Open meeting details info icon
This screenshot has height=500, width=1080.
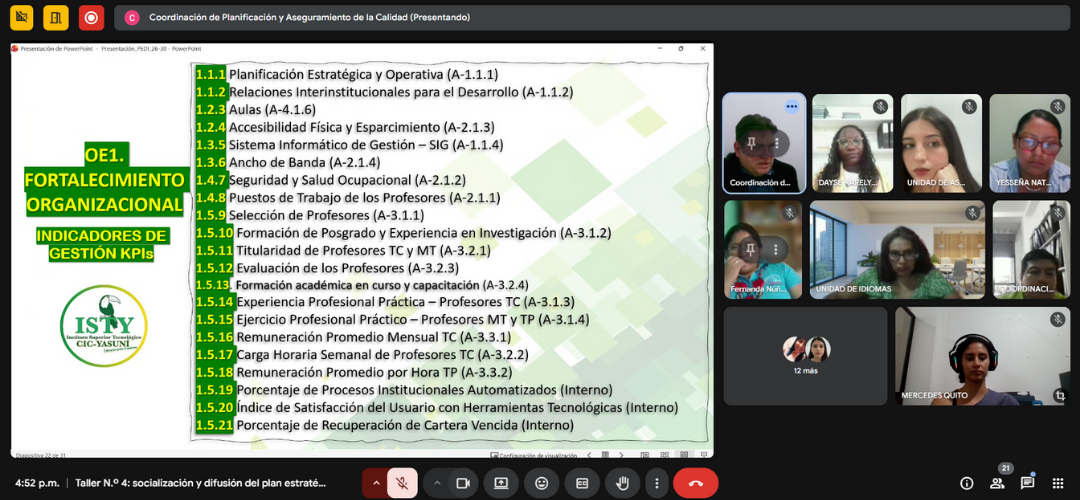(x=966, y=483)
